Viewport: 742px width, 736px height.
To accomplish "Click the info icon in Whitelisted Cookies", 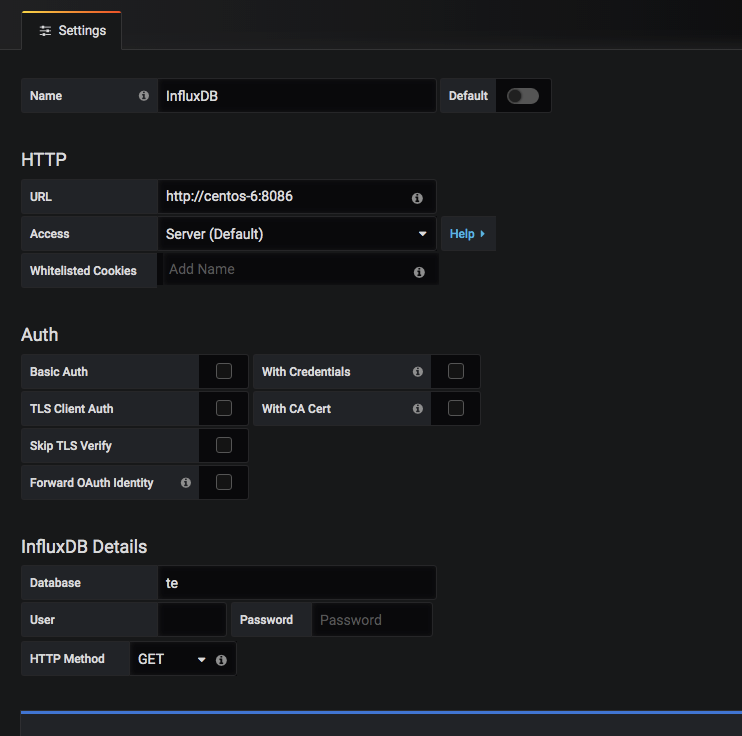I will click(x=419, y=272).
